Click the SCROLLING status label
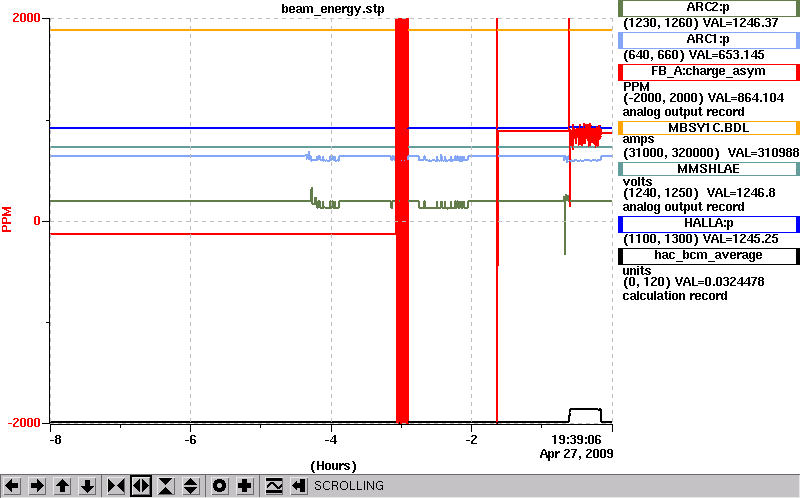 (349, 486)
